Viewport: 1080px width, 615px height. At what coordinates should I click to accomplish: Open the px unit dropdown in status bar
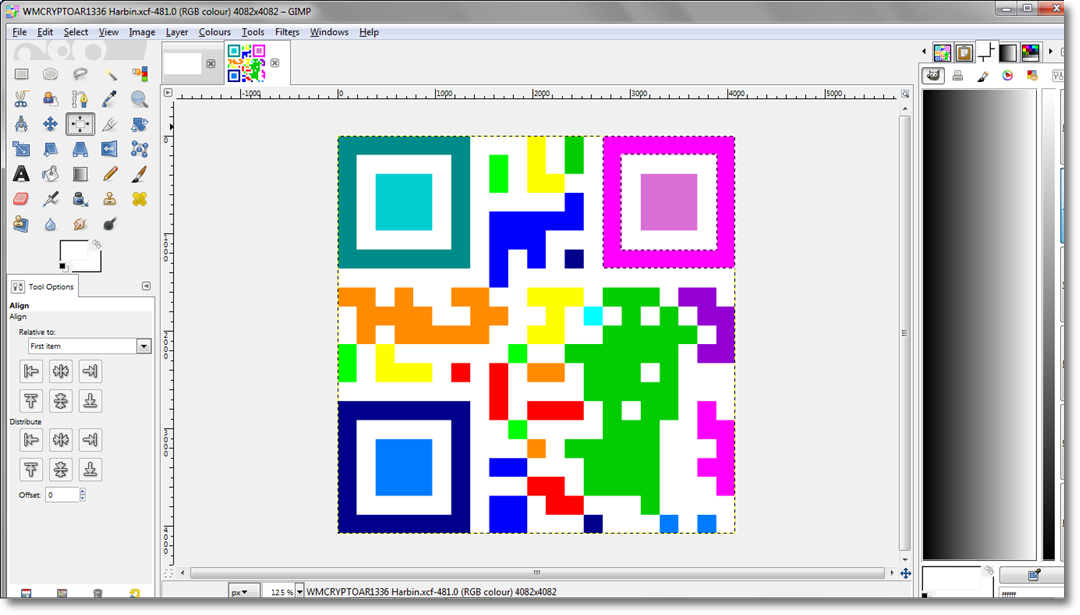point(245,592)
